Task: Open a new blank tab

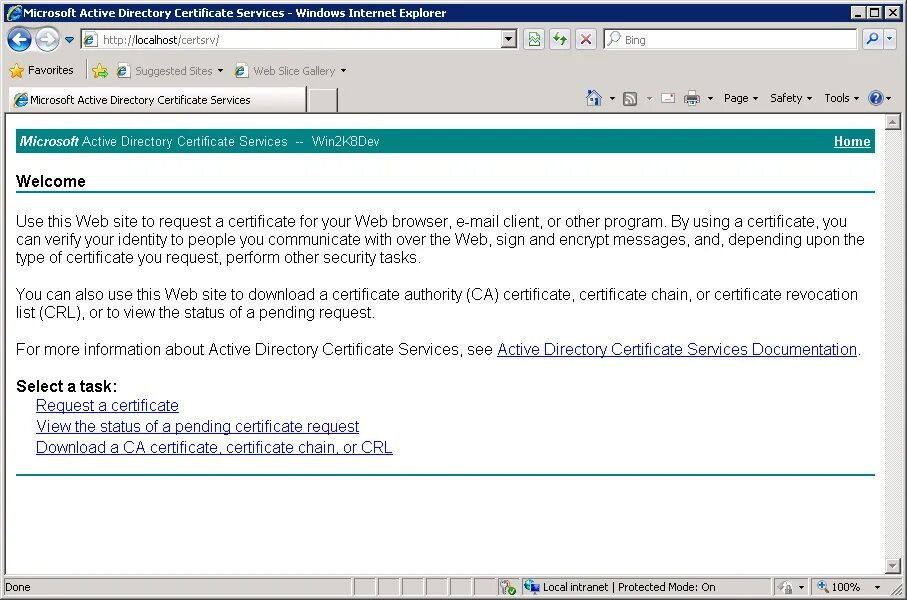Action: pyautogui.click(x=322, y=100)
